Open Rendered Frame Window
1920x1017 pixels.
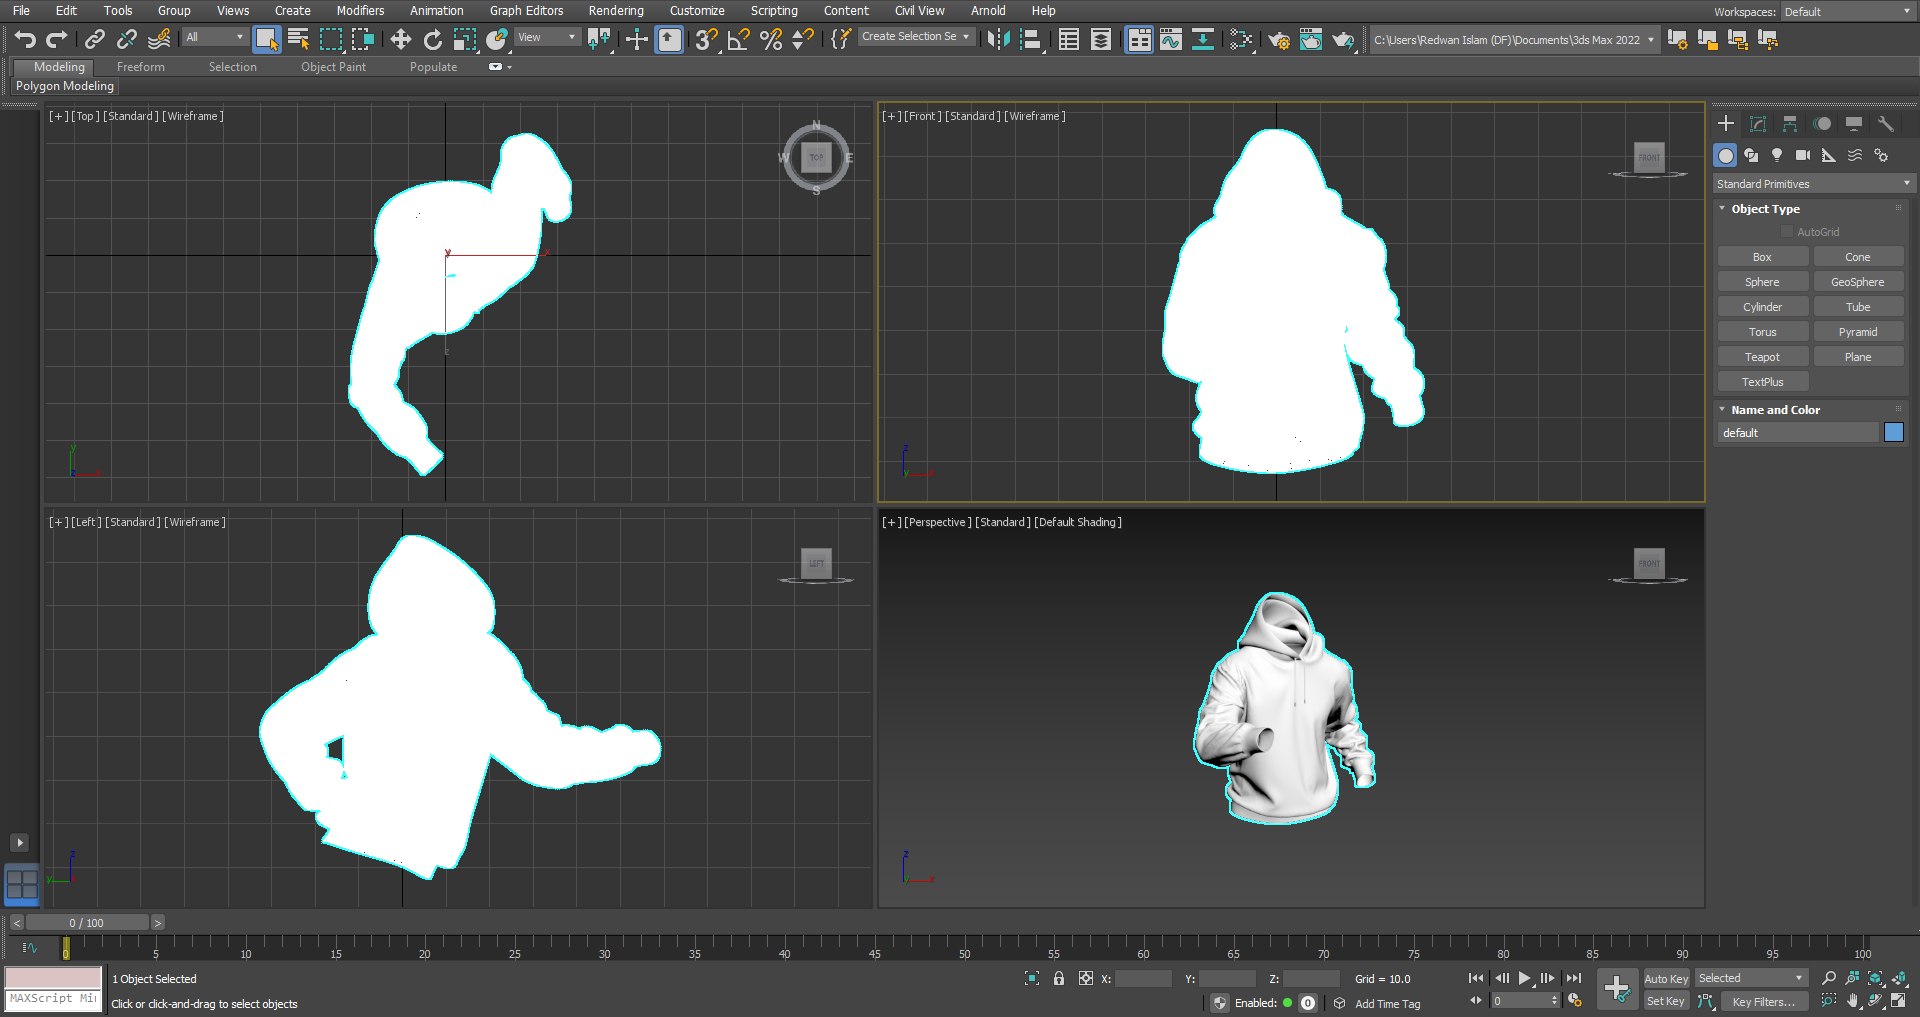(1310, 39)
